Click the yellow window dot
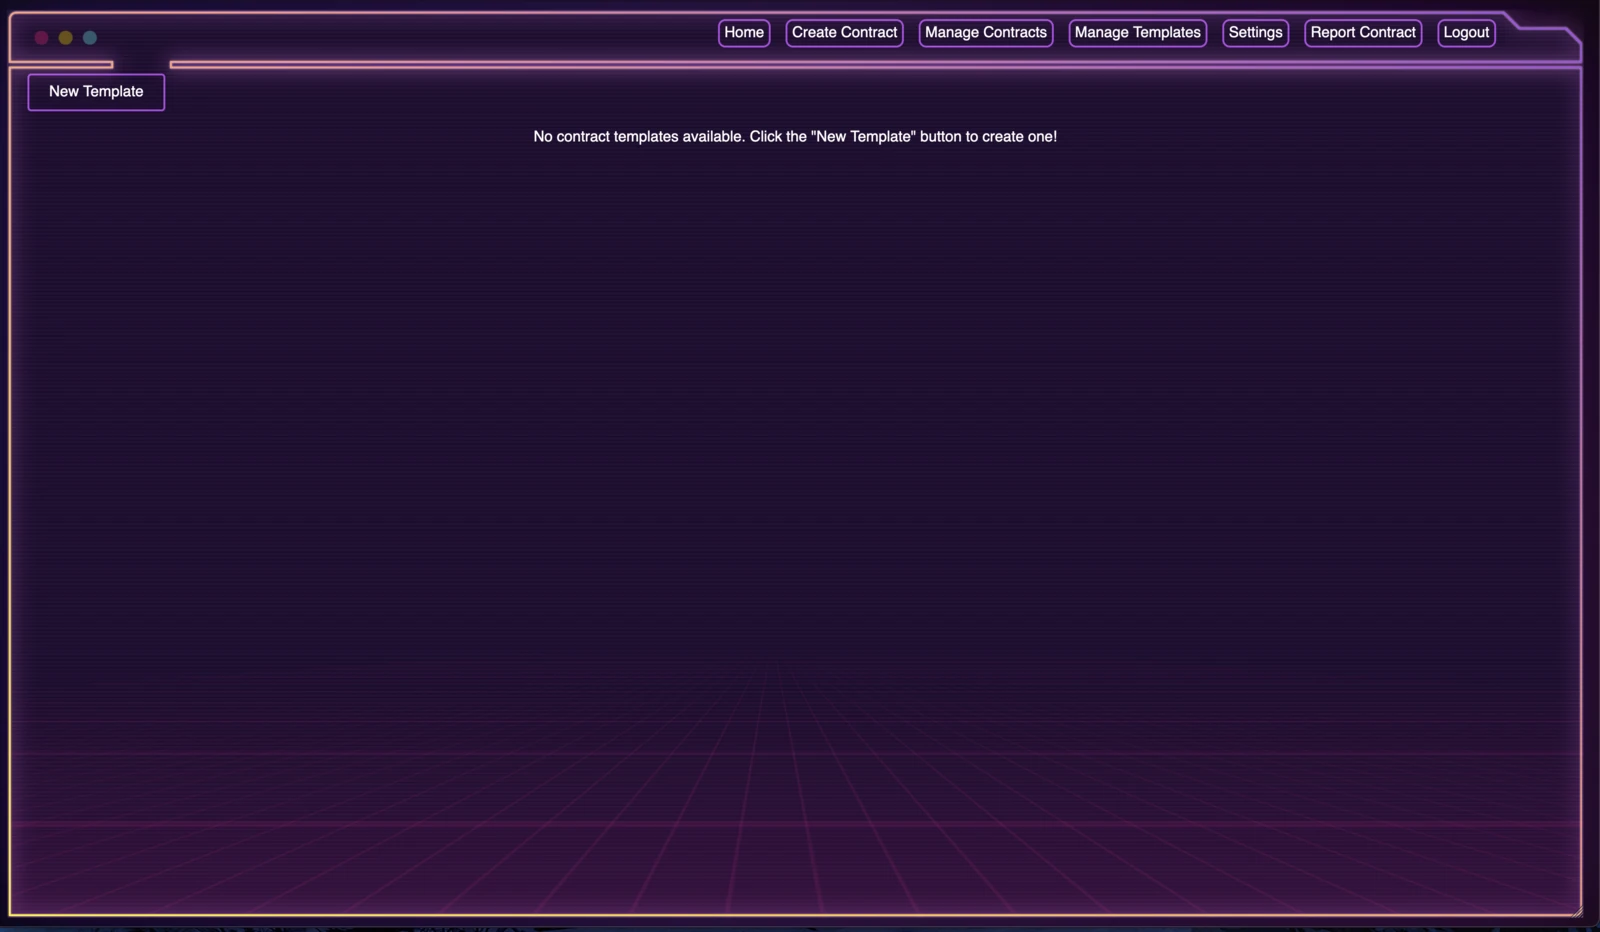Screen dimensions: 1600x932 tap(65, 38)
